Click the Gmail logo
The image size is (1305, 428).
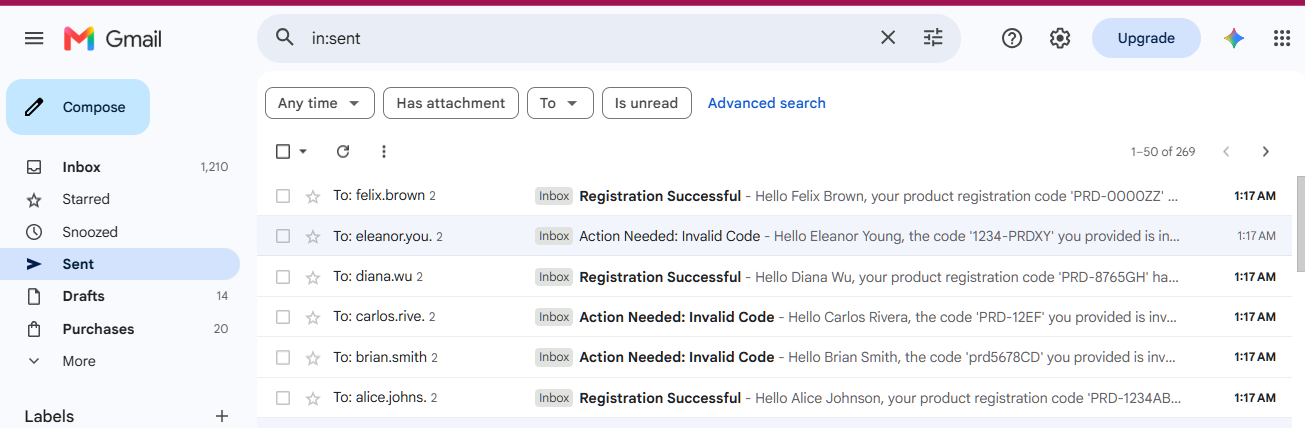pos(113,39)
